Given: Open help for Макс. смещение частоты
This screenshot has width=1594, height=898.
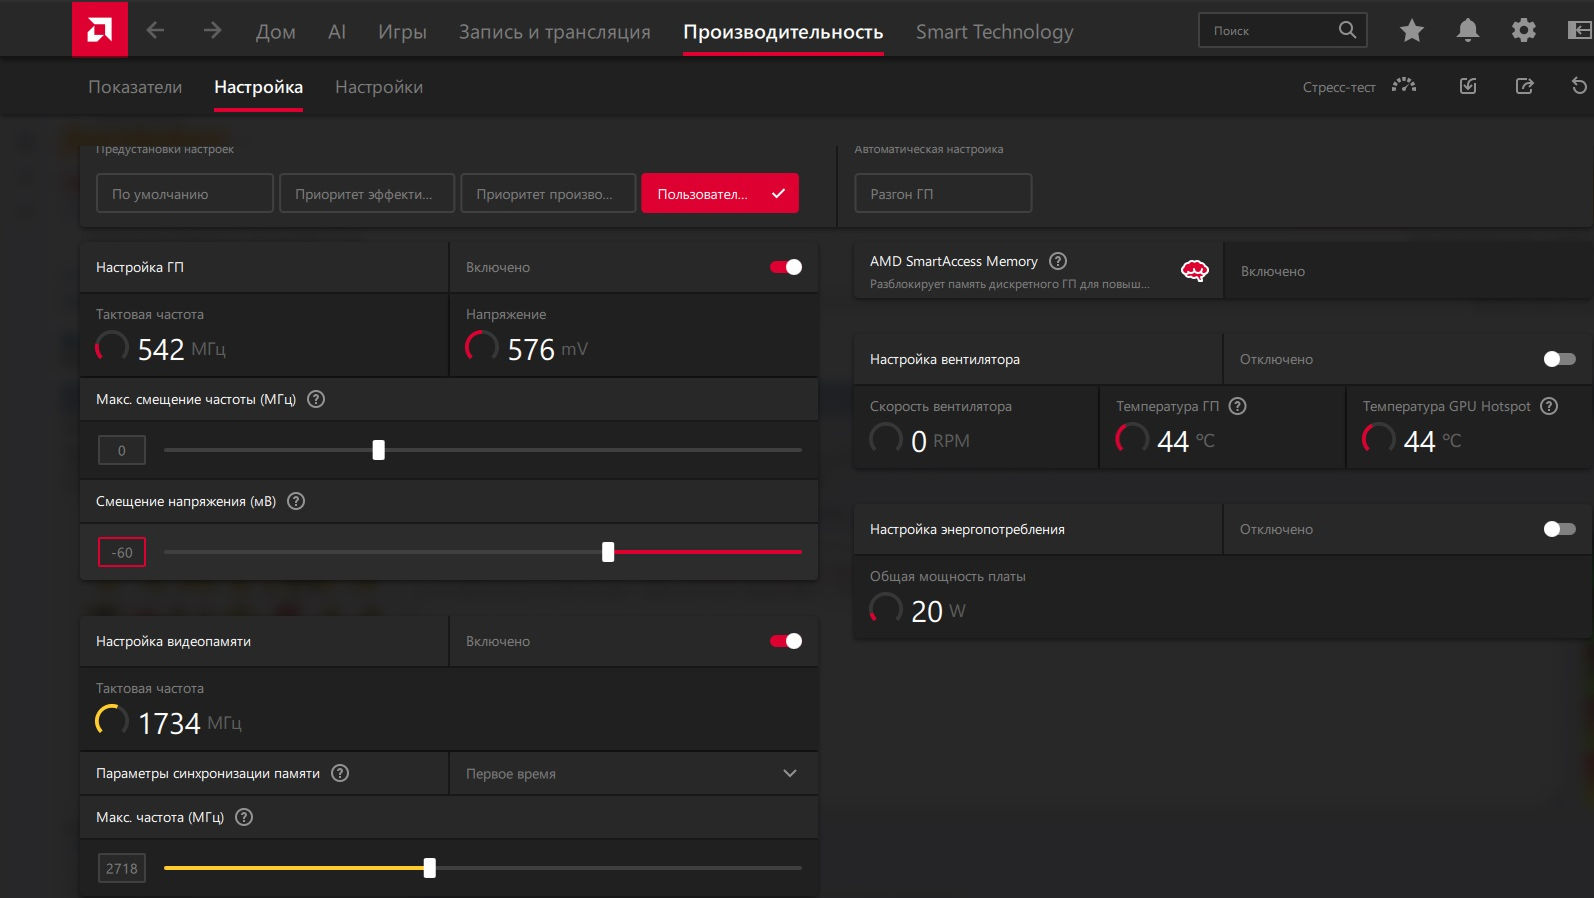Looking at the screenshot, I should coord(316,399).
